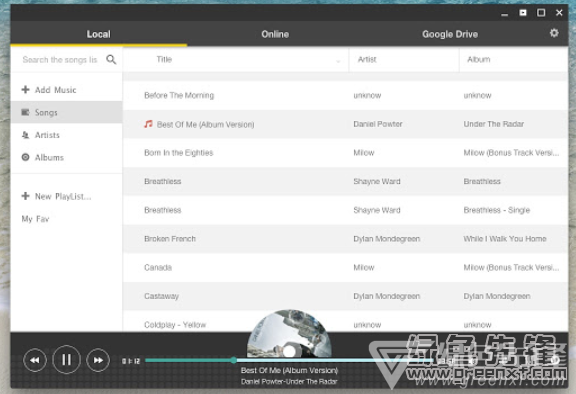Switch to the Online tab
The image size is (576, 394).
[x=275, y=34]
